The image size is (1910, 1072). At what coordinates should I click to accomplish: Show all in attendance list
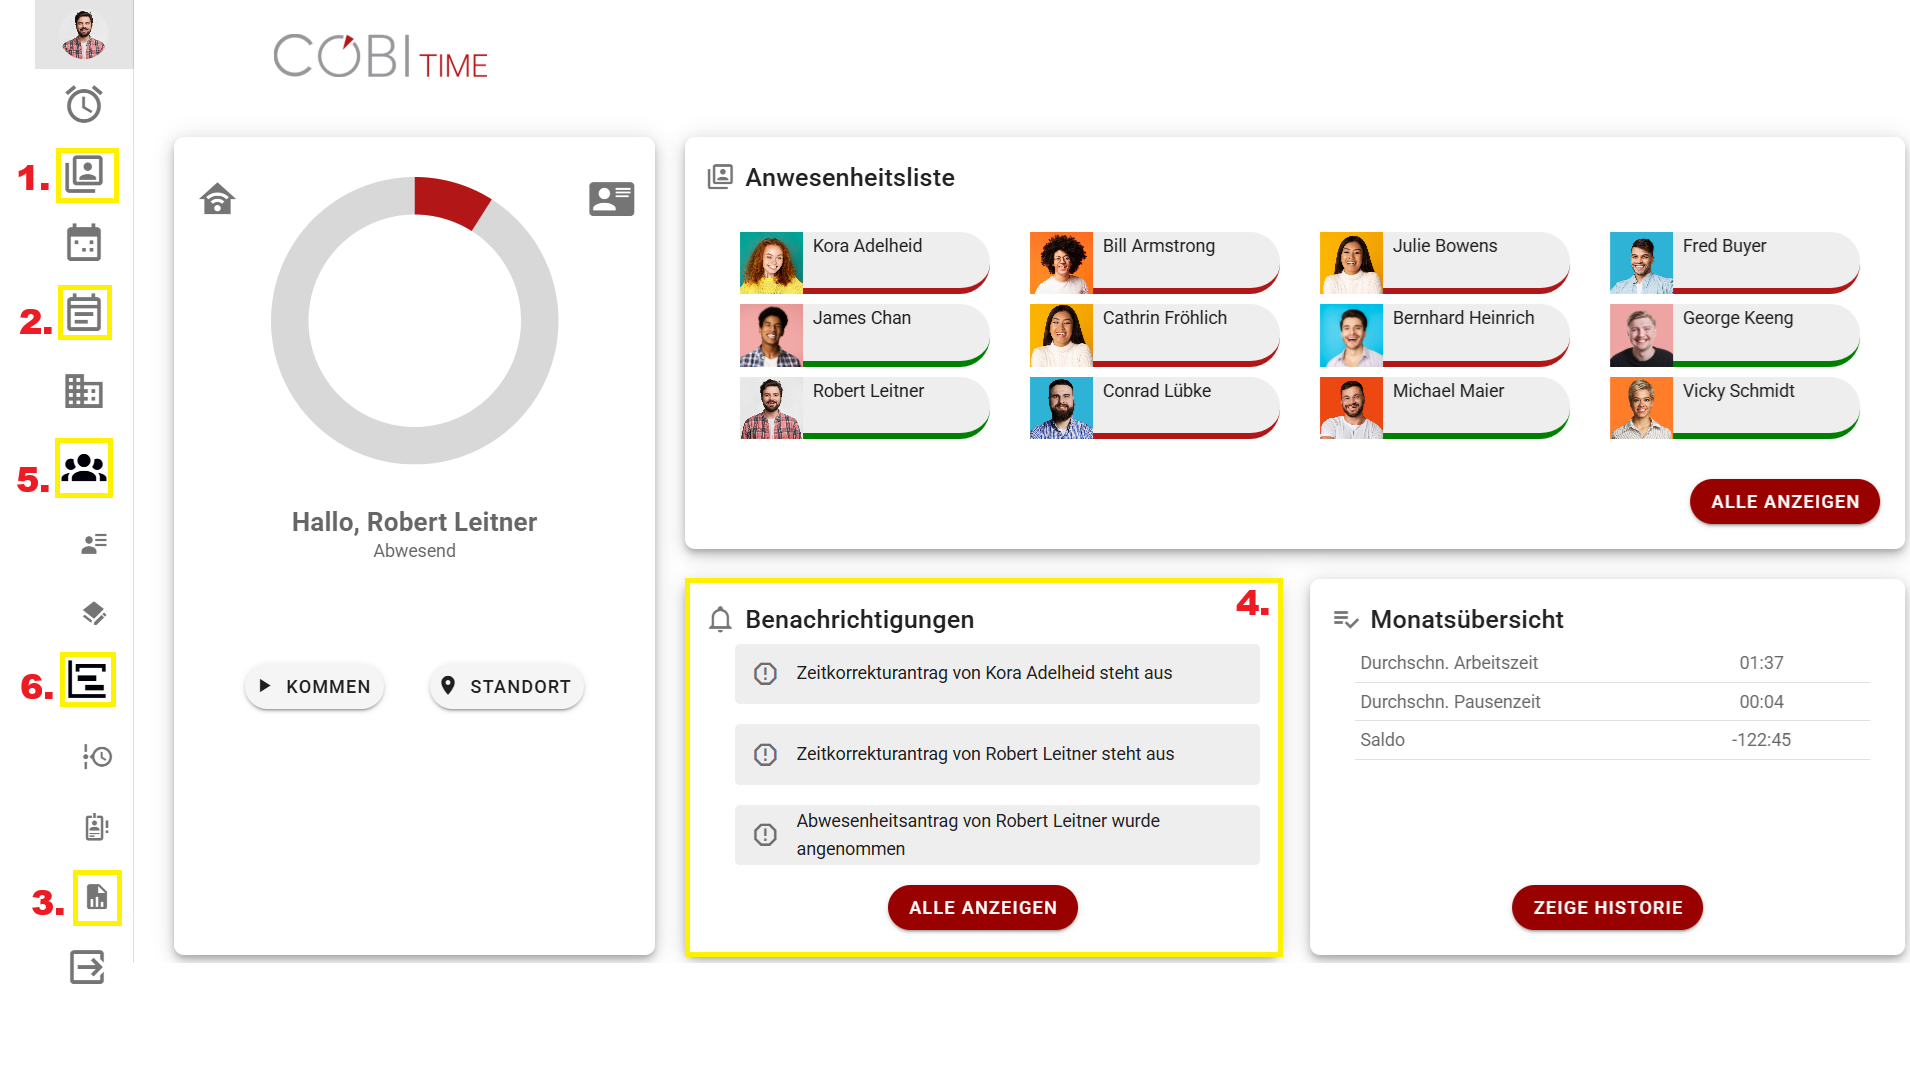coord(1784,501)
